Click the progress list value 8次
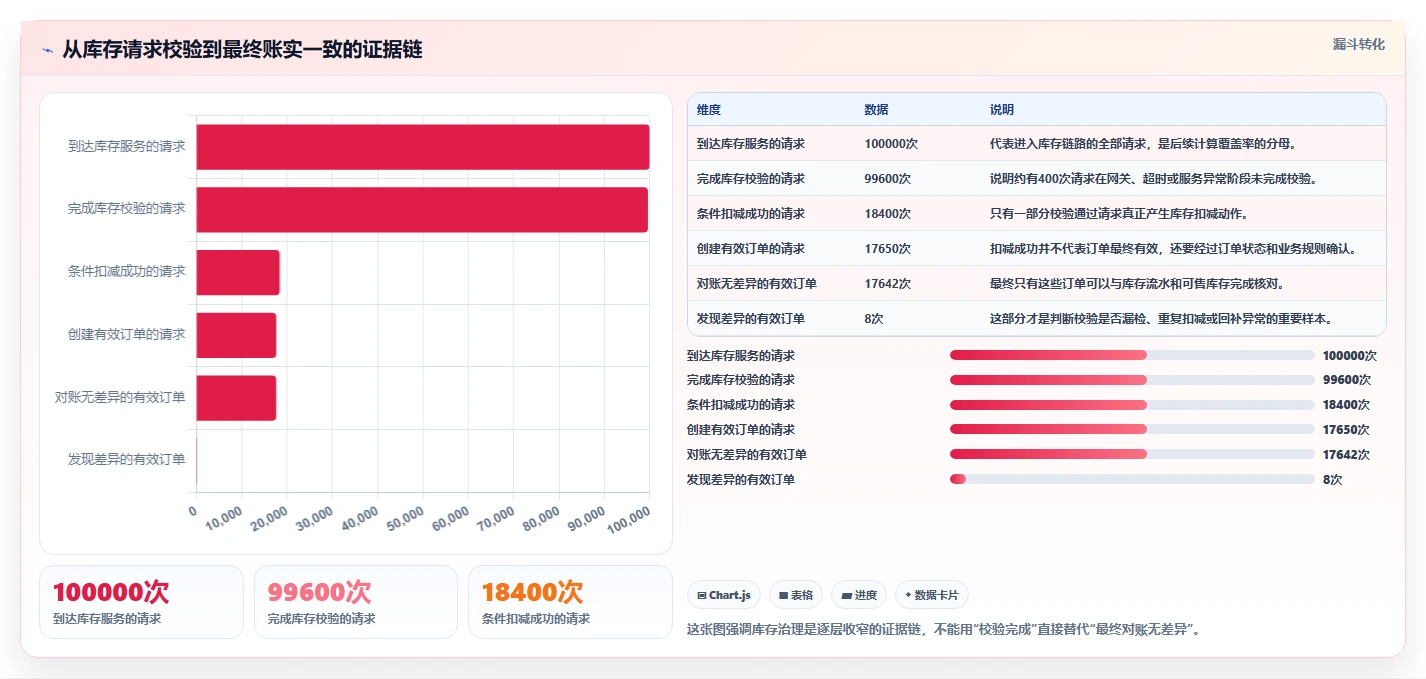This screenshot has width=1426, height=679. [1332, 480]
